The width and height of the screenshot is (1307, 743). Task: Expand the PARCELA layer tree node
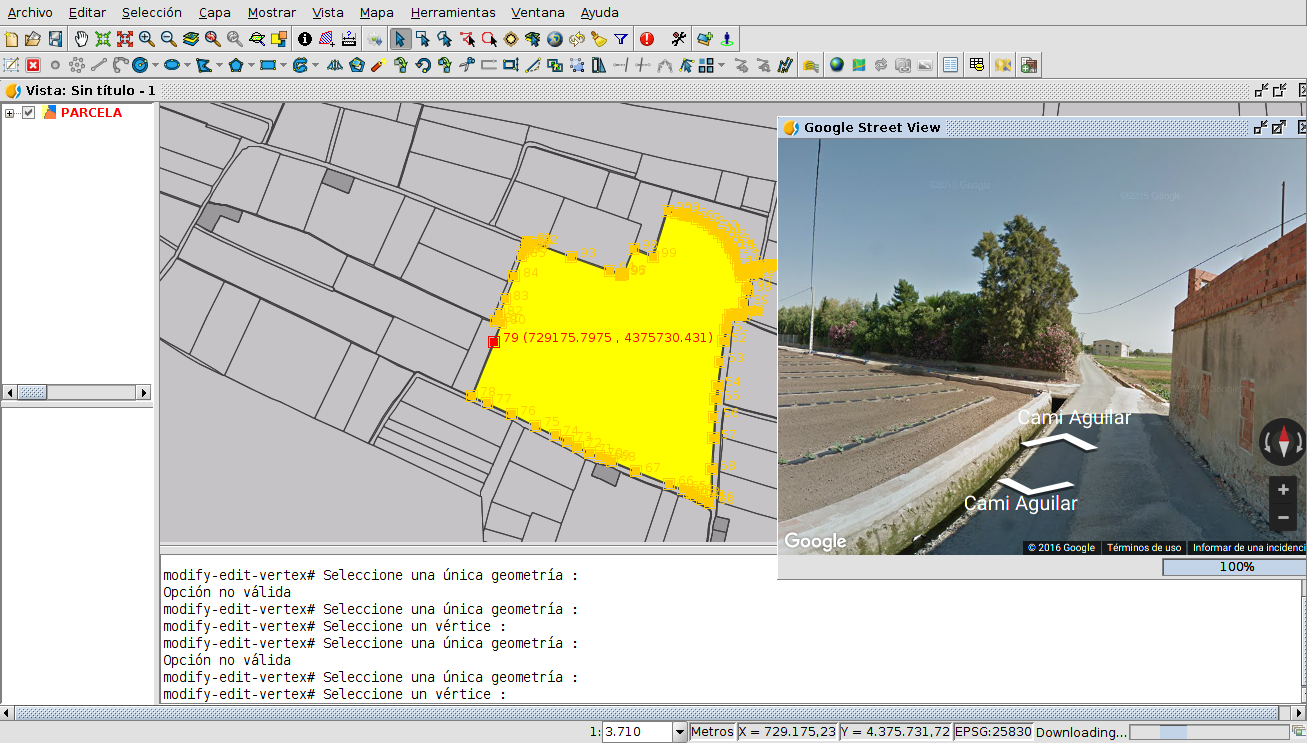[x=10, y=113]
